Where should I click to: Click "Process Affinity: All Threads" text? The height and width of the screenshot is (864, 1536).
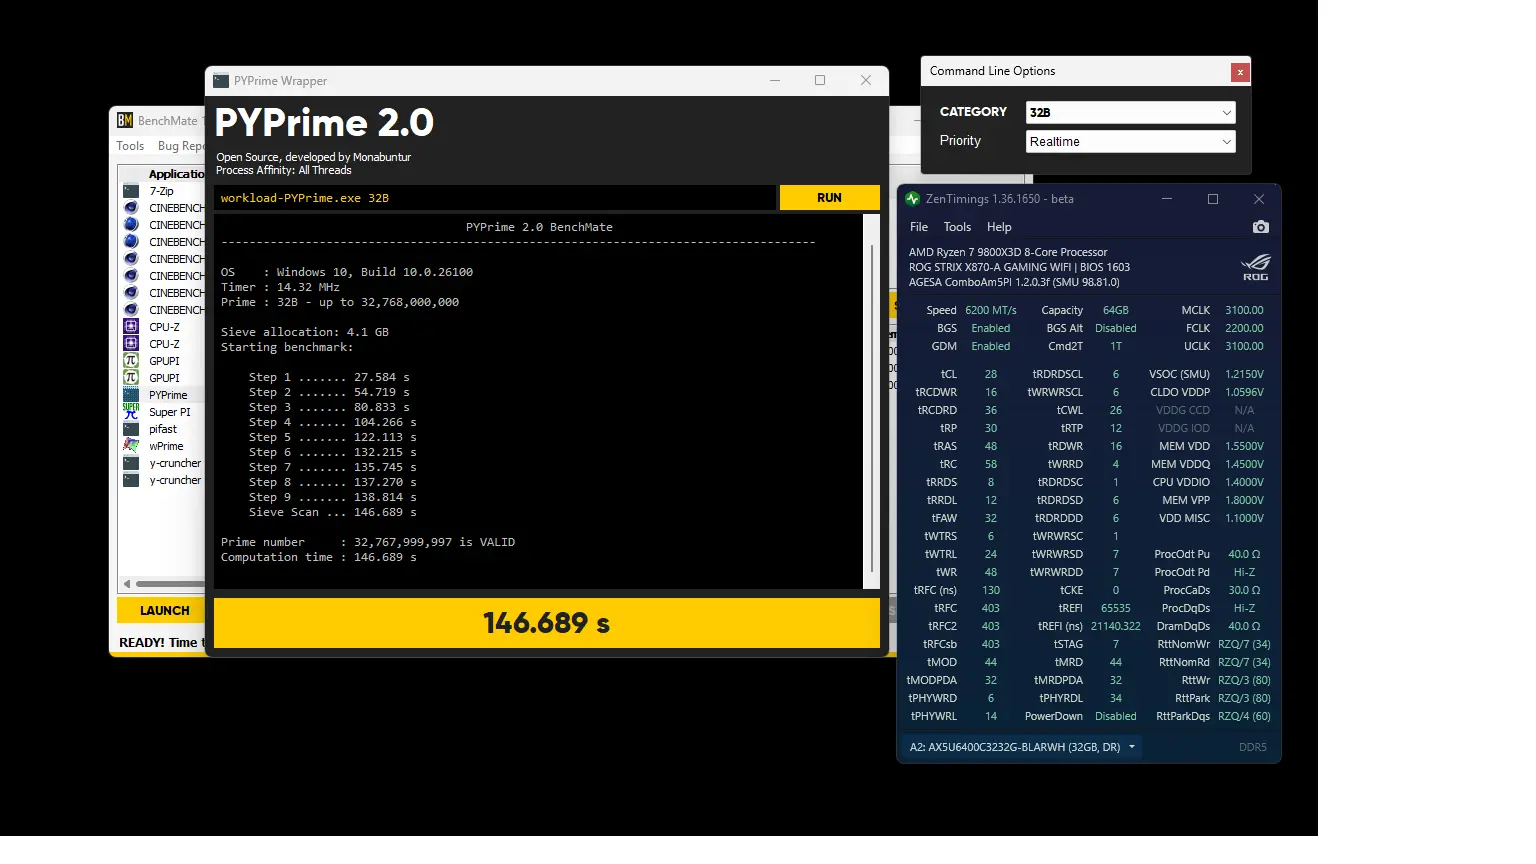point(284,170)
